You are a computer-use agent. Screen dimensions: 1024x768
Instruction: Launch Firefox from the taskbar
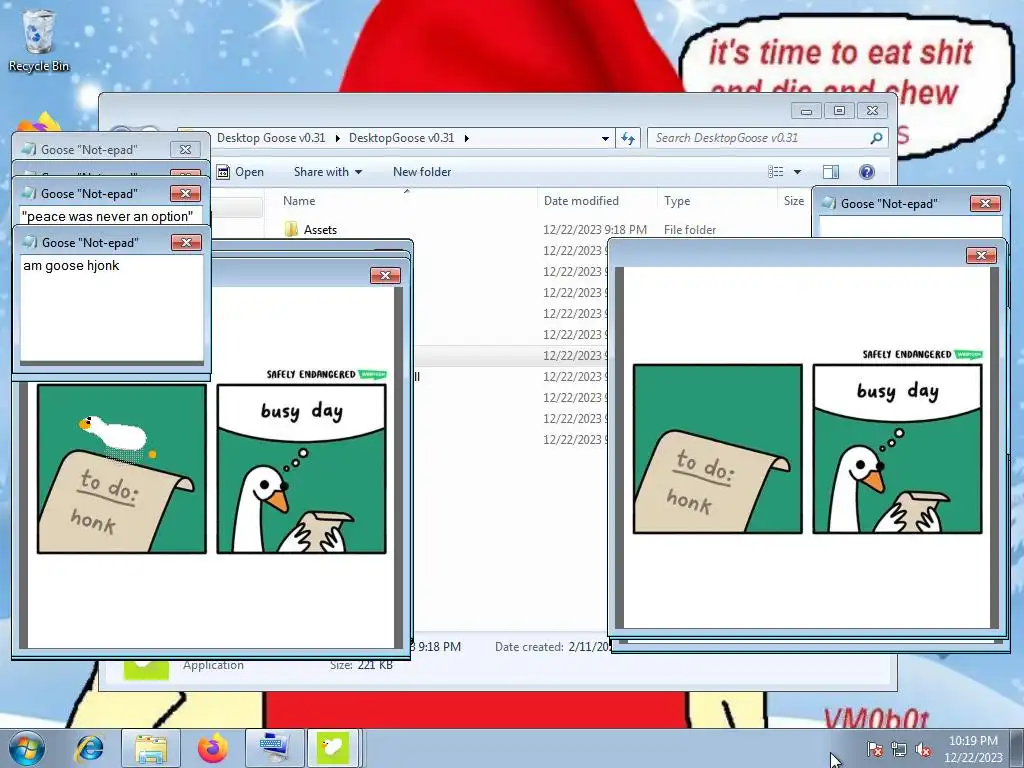coord(212,748)
